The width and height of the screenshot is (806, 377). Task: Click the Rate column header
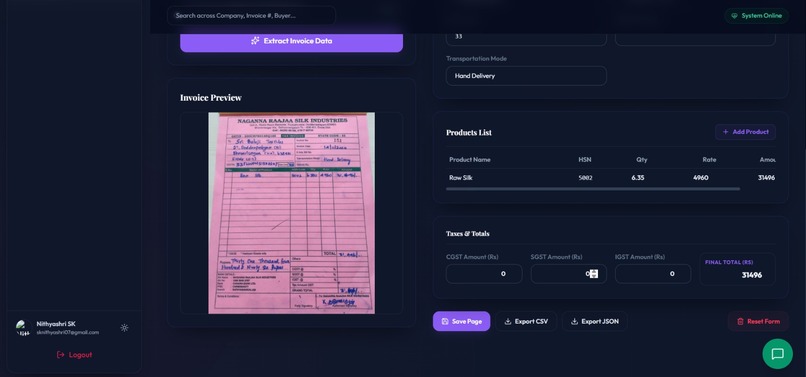pyautogui.click(x=709, y=159)
